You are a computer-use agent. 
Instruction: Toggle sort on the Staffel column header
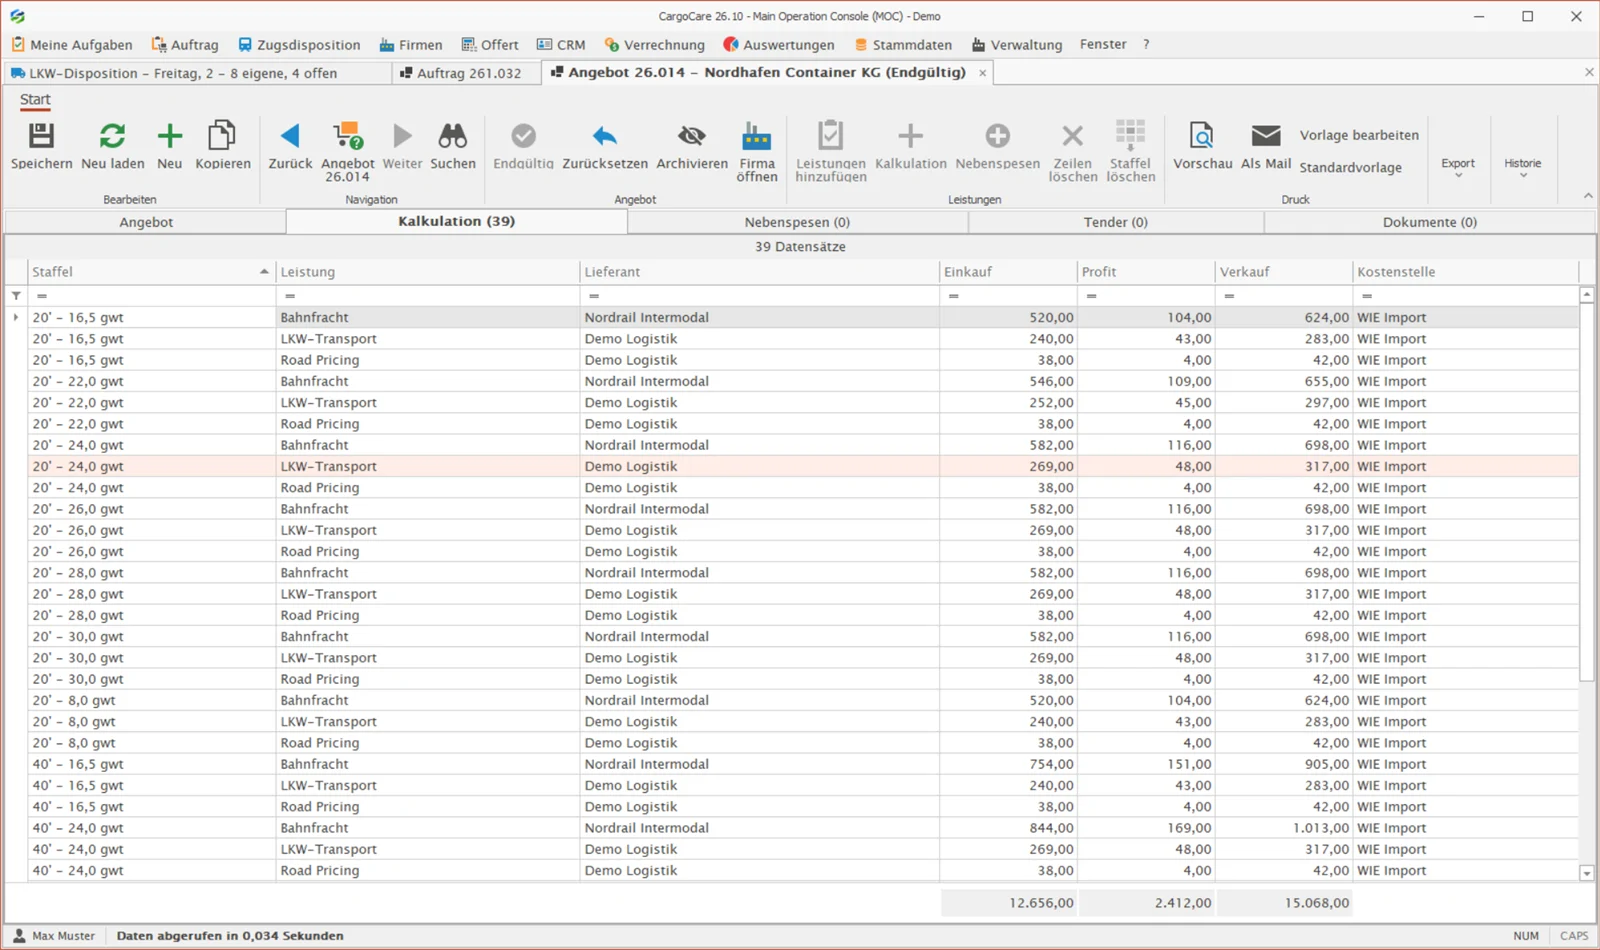151,272
